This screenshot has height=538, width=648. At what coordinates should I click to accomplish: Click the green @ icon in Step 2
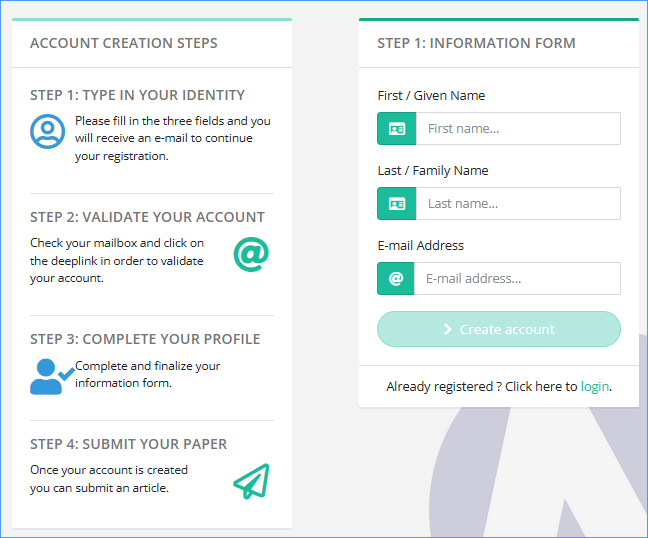click(251, 254)
